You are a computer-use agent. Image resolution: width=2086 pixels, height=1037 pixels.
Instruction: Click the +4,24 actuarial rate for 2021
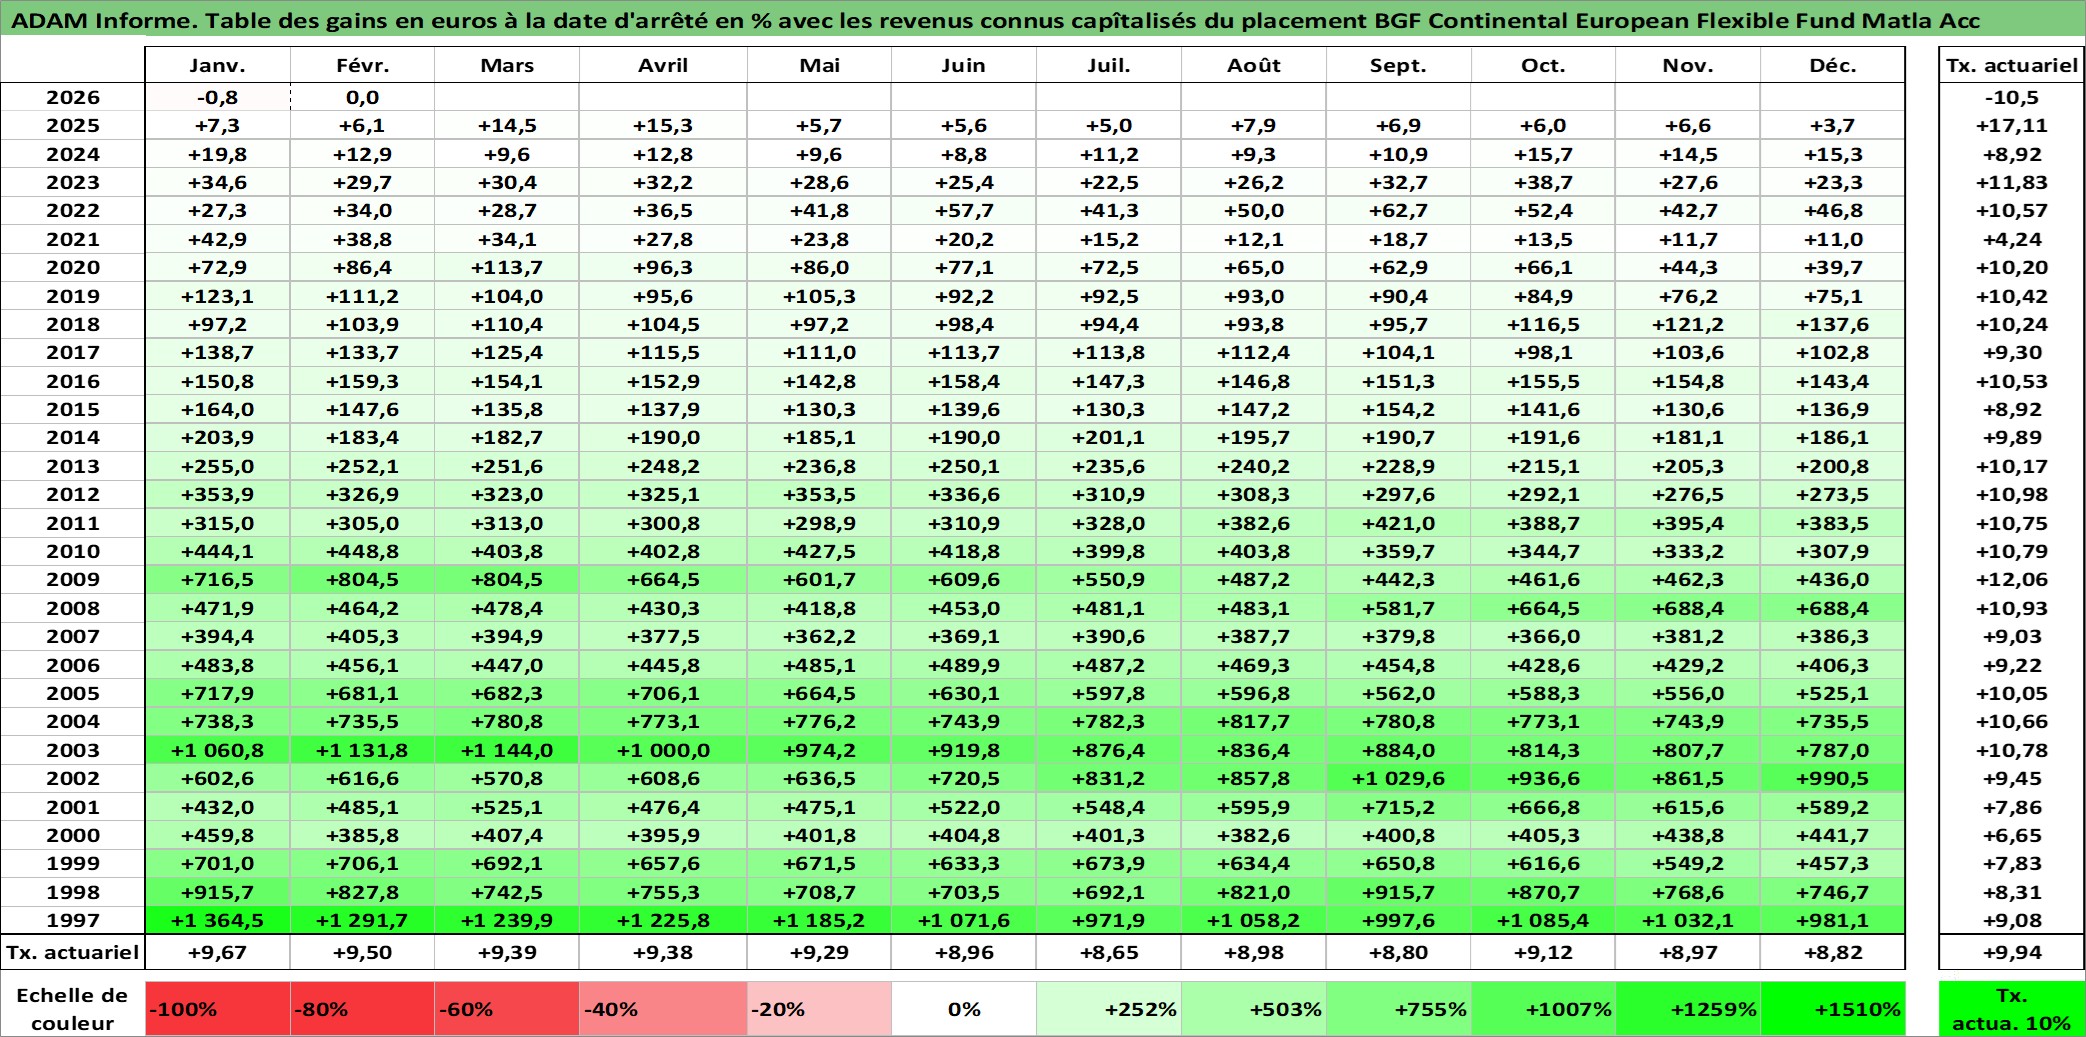2012,240
